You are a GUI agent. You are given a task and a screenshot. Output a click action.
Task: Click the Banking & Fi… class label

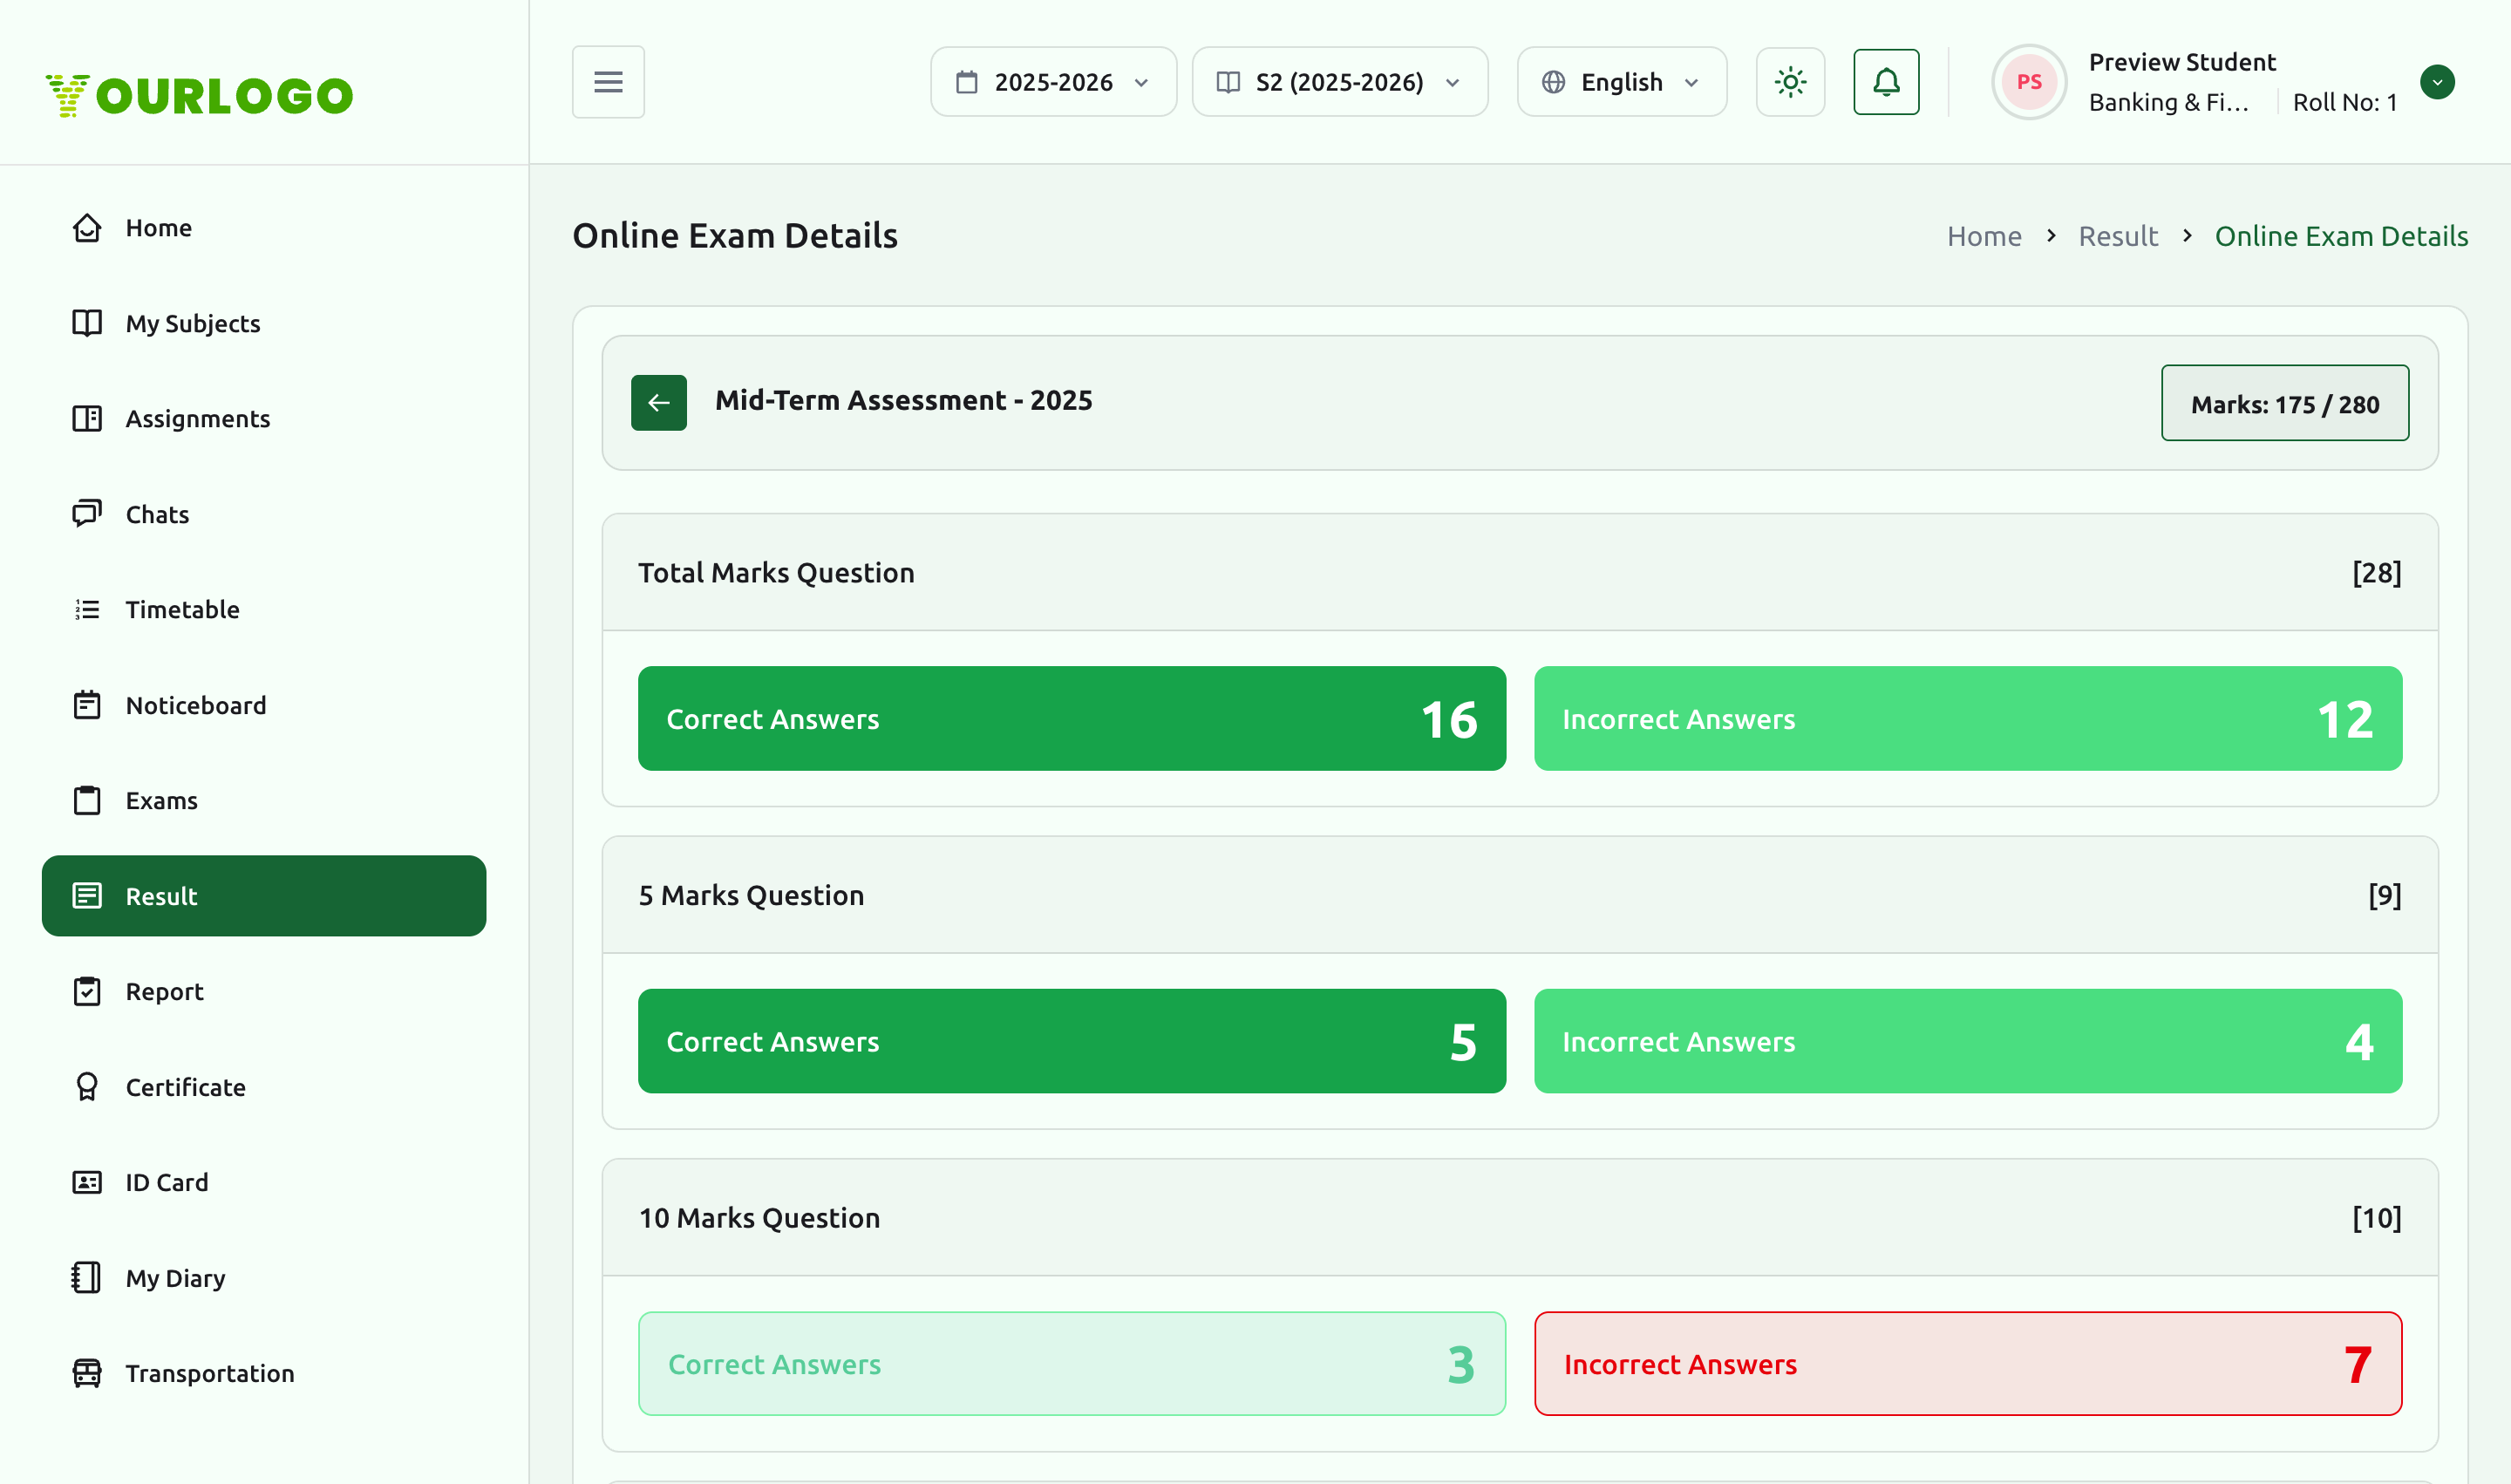coord(2168,102)
